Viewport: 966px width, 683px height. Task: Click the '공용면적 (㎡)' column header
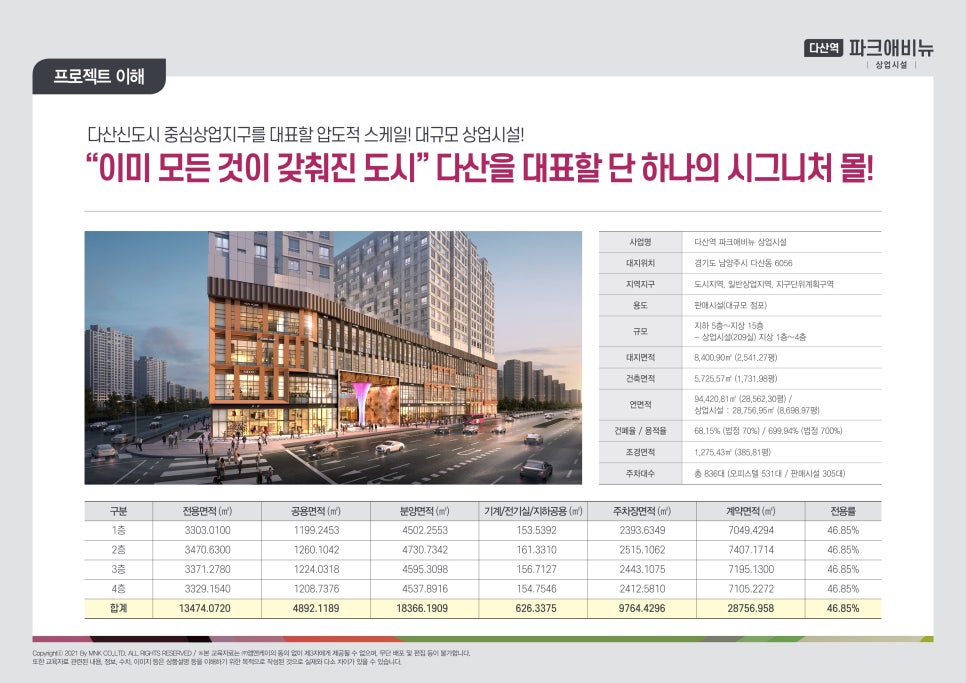pyautogui.click(x=315, y=511)
